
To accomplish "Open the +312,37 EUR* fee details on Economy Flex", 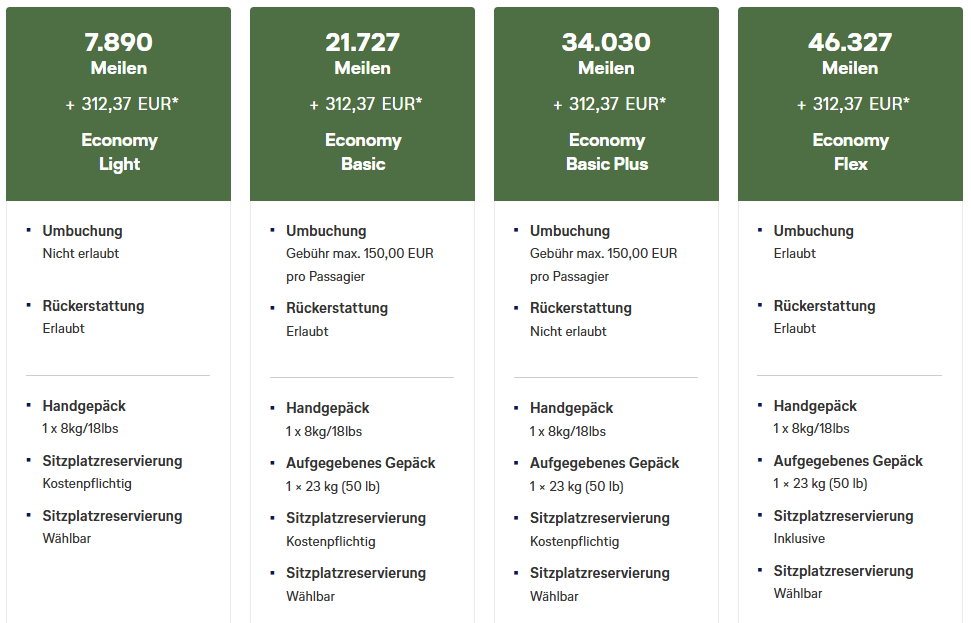I will point(850,102).
